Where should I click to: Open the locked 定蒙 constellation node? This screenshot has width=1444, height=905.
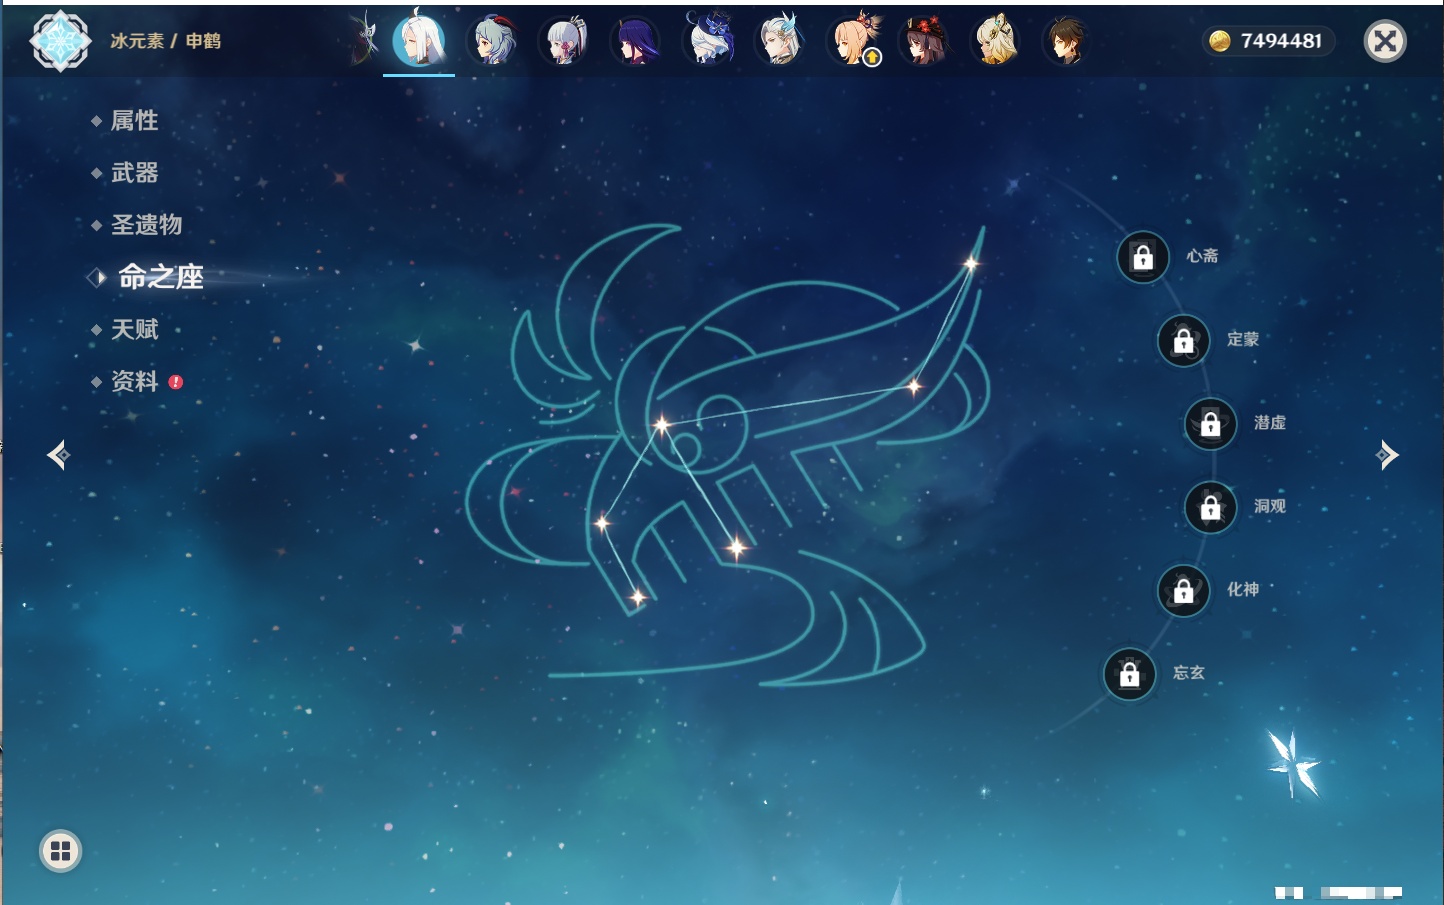click(x=1184, y=340)
